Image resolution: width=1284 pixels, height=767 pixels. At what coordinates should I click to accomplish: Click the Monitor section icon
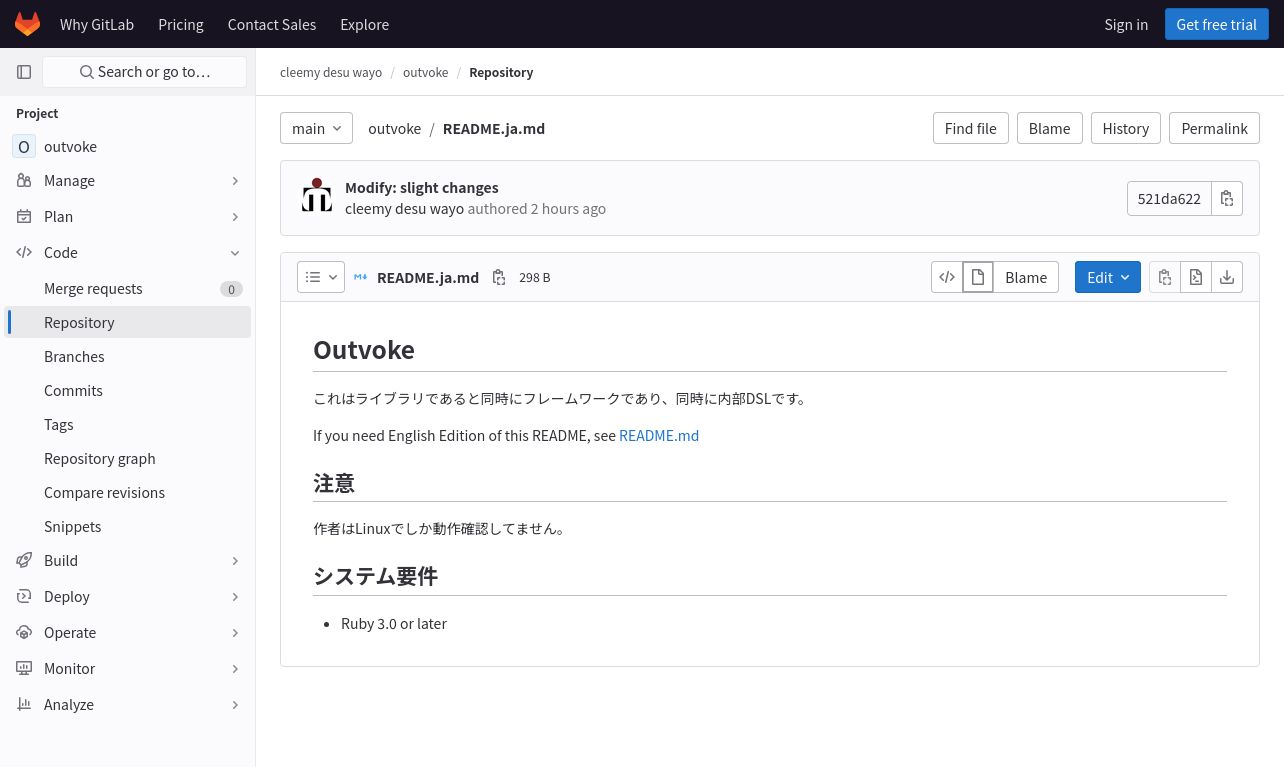pos(24,668)
